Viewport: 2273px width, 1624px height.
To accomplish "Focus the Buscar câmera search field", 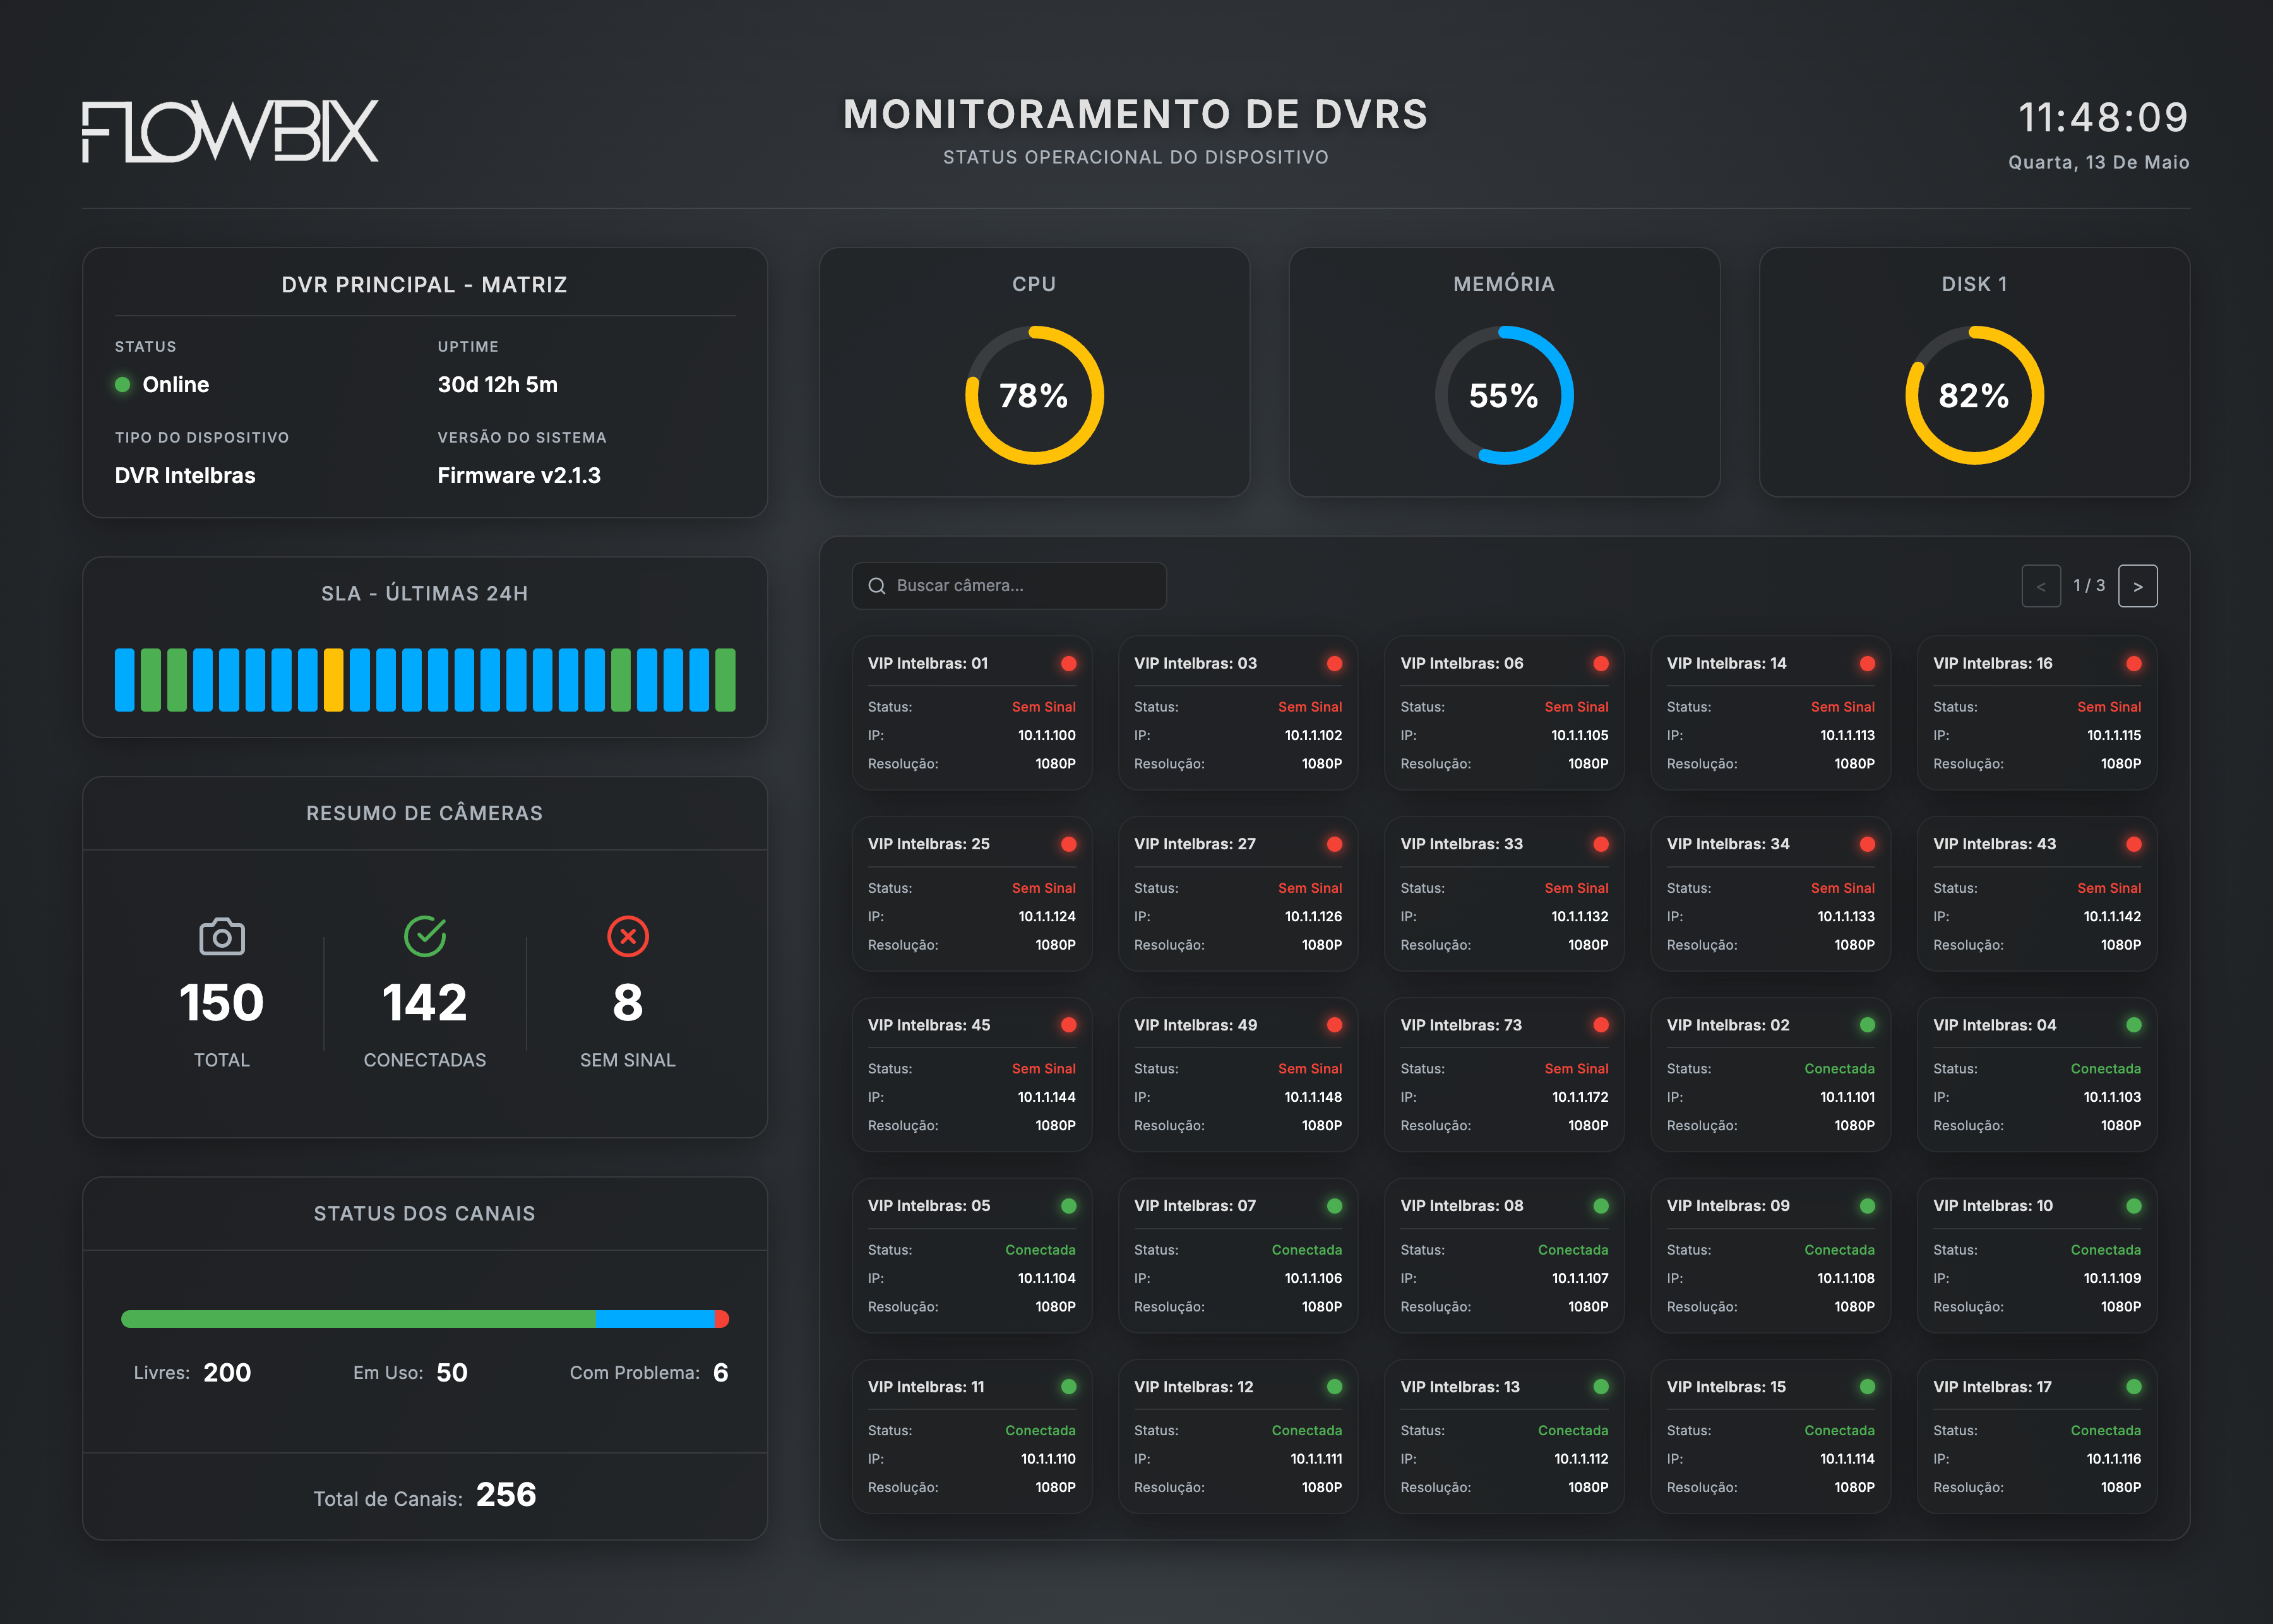I will coord(1009,586).
